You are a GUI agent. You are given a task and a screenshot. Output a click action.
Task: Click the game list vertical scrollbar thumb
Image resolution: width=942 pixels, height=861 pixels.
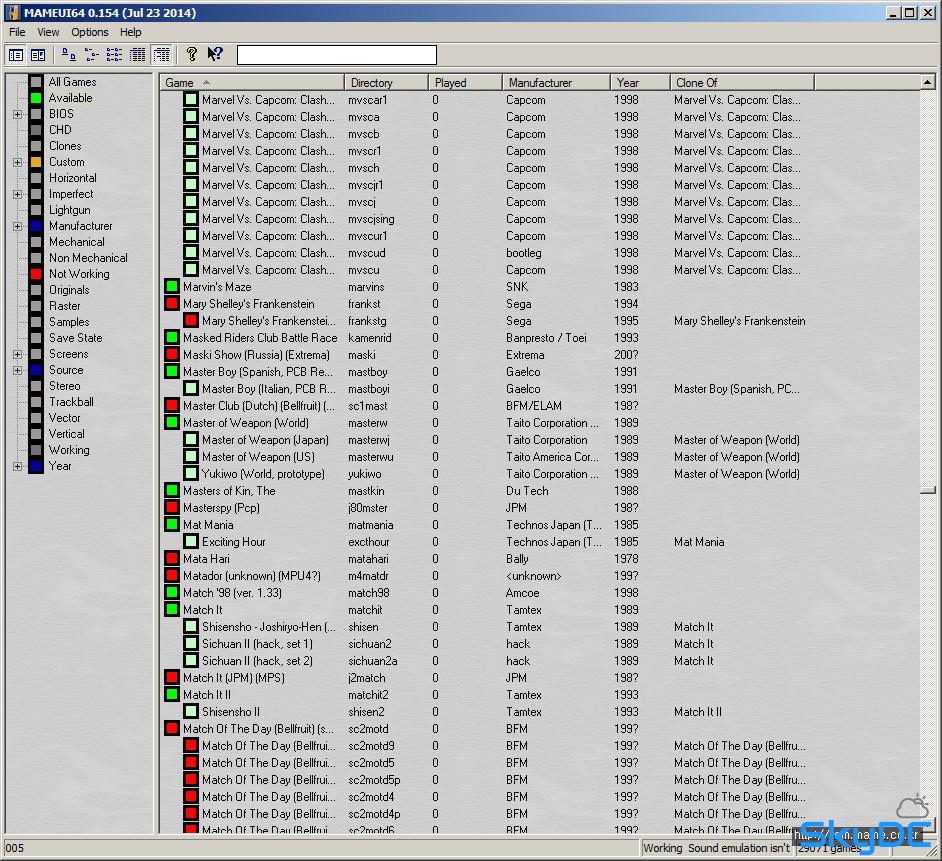928,490
